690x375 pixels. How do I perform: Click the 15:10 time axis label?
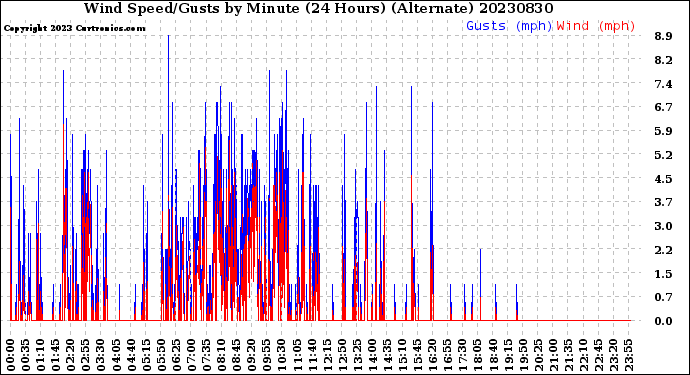click(x=402, y=355)
